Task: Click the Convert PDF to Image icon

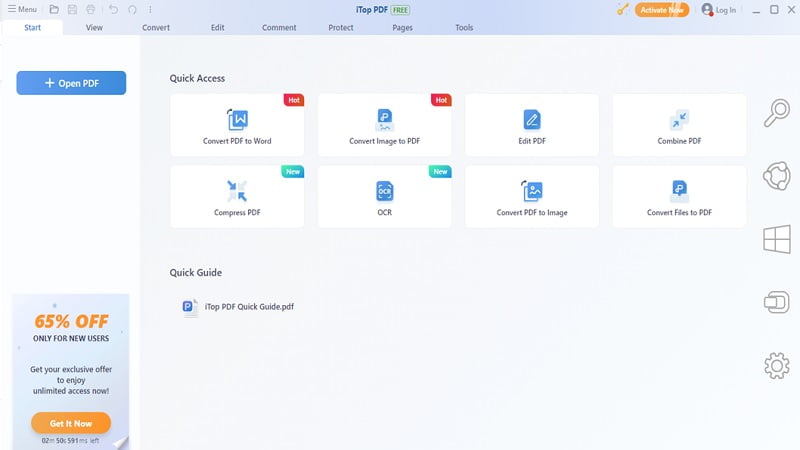Action: 532,191
